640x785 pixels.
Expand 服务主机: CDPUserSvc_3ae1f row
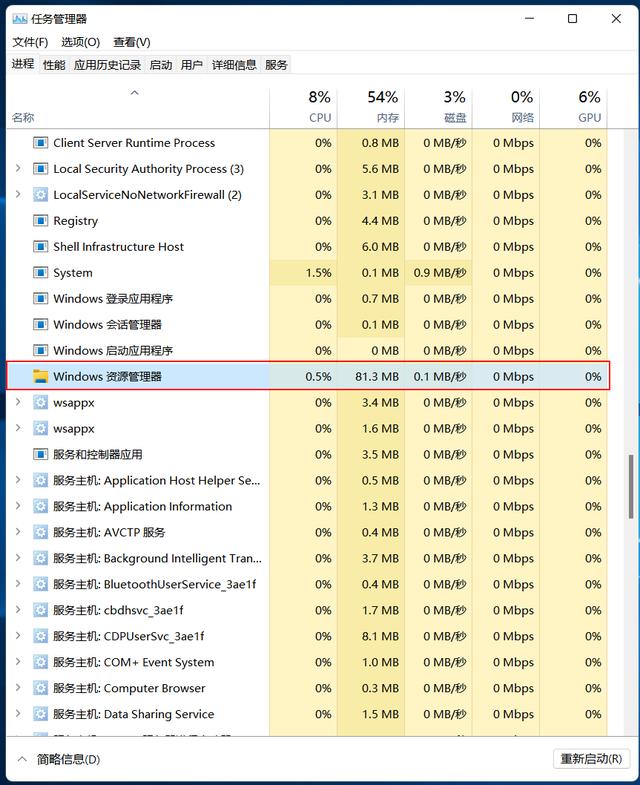coord(19,636)
